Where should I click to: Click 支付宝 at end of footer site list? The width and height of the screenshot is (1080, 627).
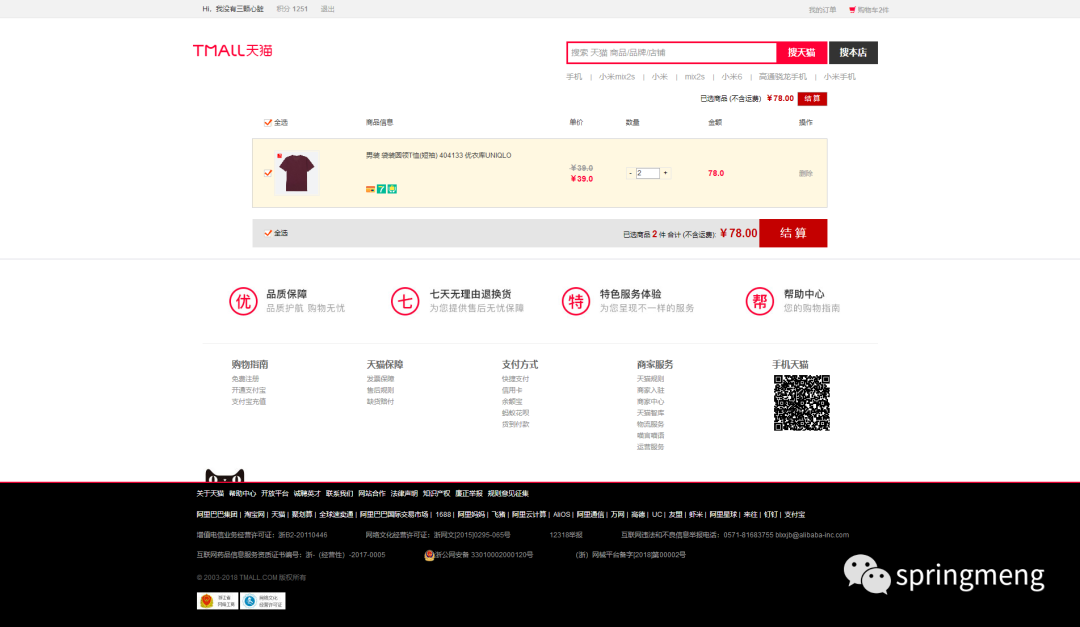(x=794, y=515)
